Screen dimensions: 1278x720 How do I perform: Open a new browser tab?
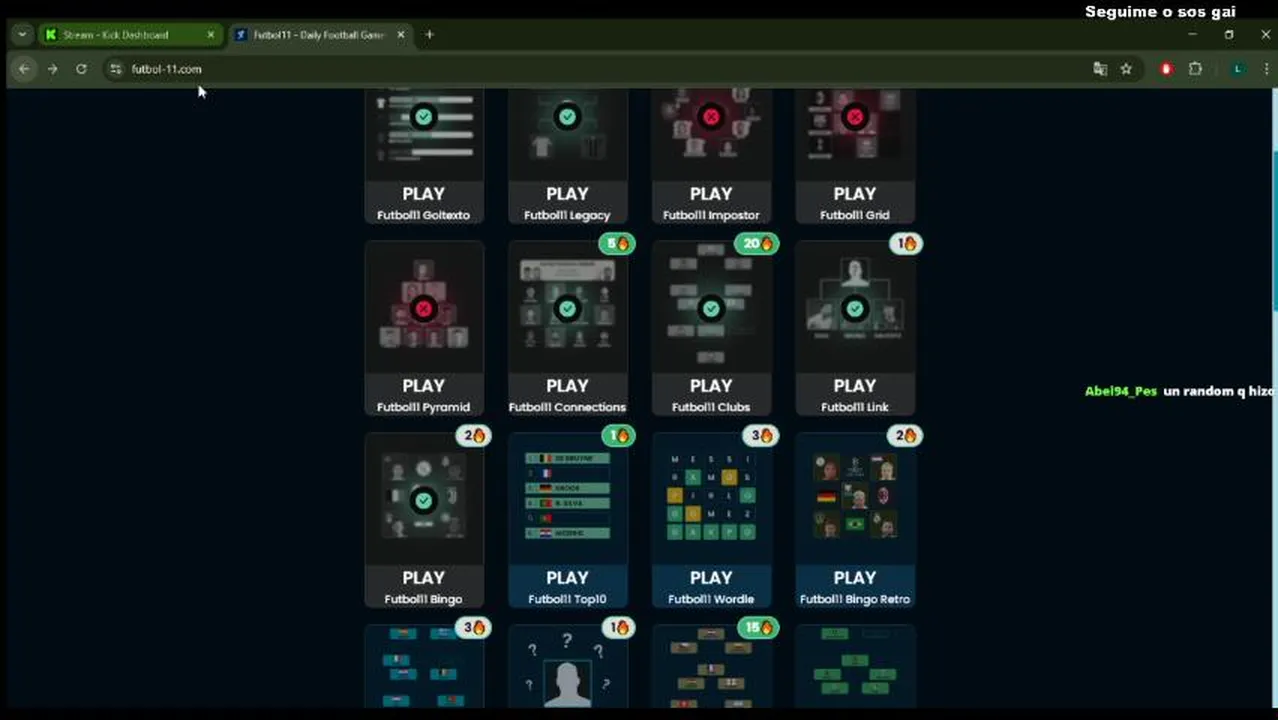coord(429,35)
